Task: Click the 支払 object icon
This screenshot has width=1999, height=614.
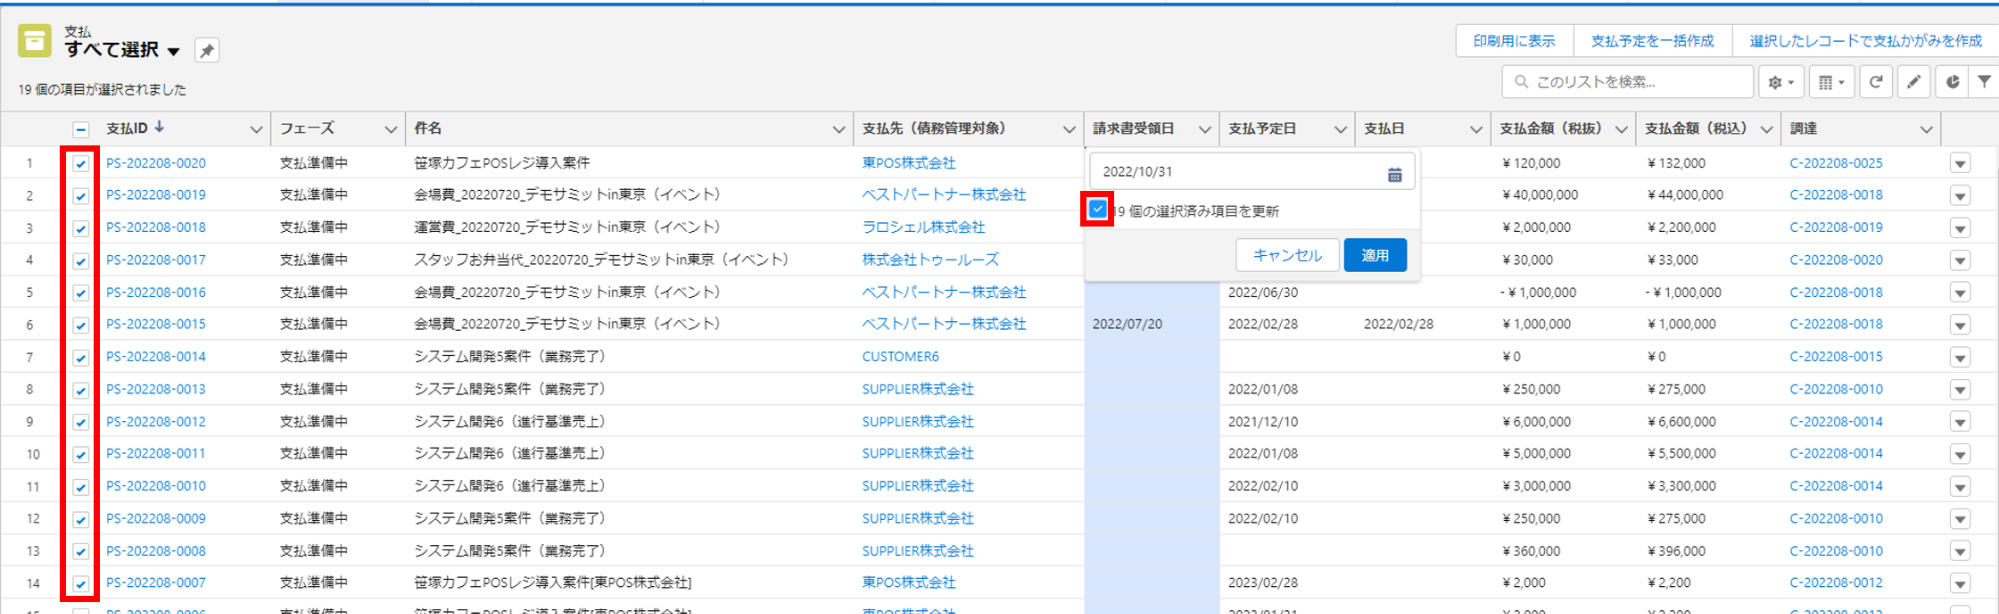Action: pos(34,41)
